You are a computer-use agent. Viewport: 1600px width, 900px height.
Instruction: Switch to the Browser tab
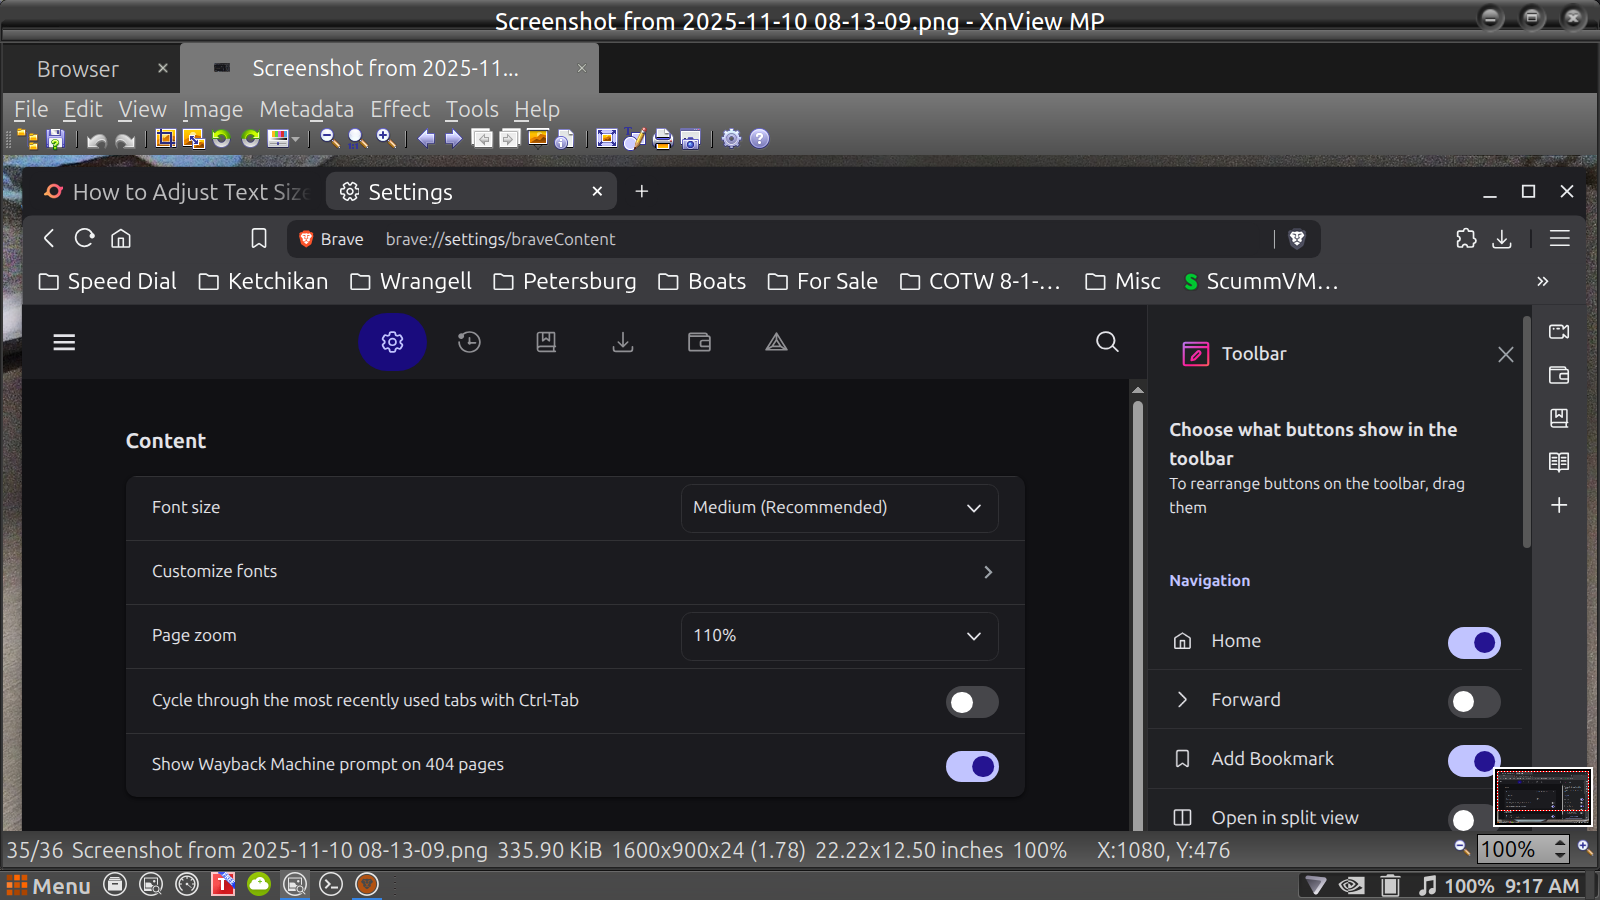78,69
